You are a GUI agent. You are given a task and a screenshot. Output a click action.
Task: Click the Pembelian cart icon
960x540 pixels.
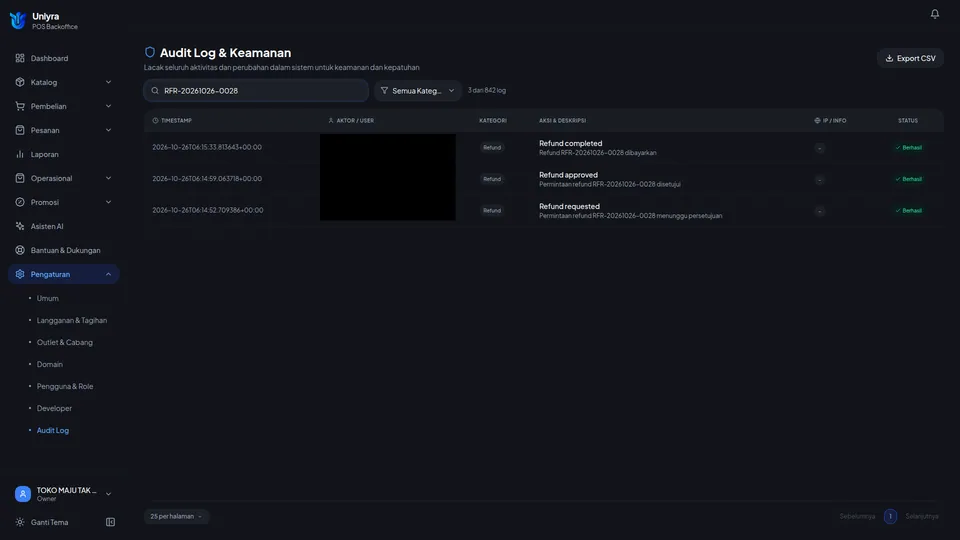[20, 106]
